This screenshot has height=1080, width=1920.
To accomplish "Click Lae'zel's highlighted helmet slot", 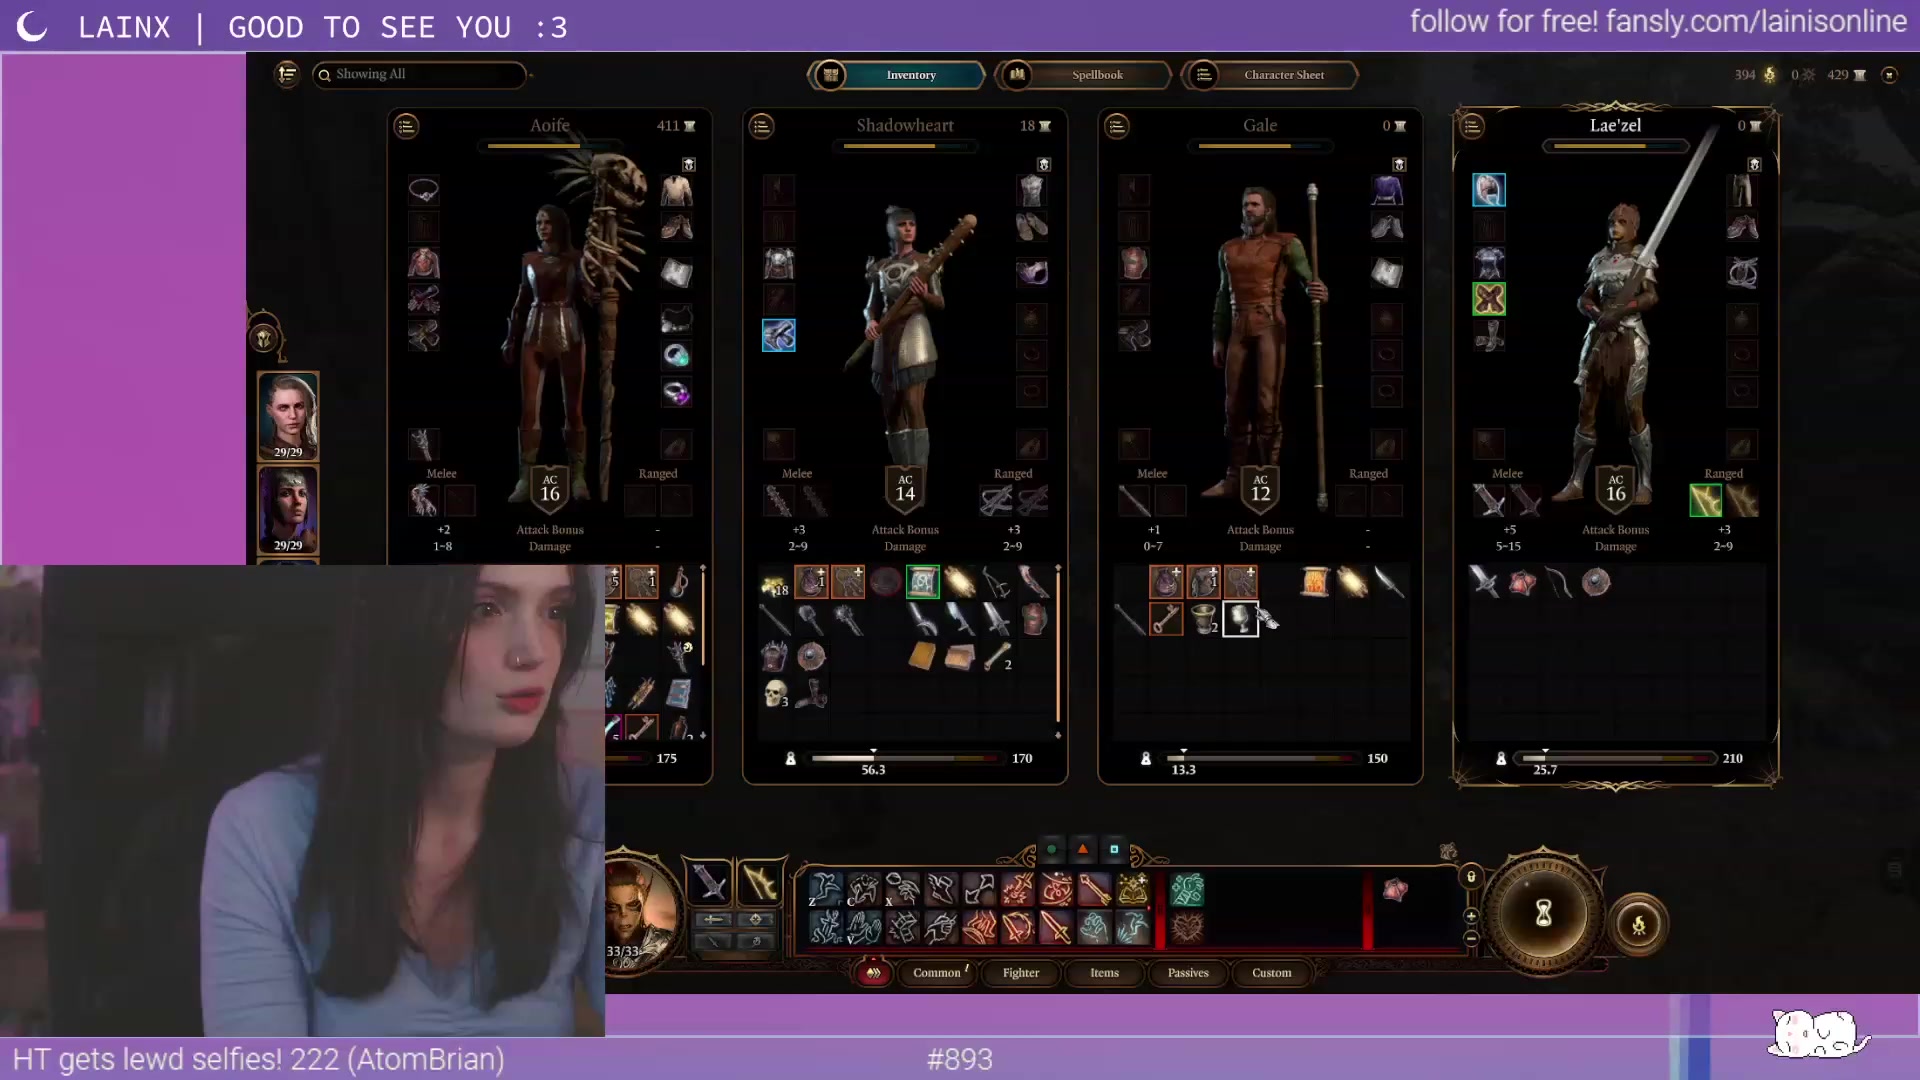I will [x=1489, y=190].
